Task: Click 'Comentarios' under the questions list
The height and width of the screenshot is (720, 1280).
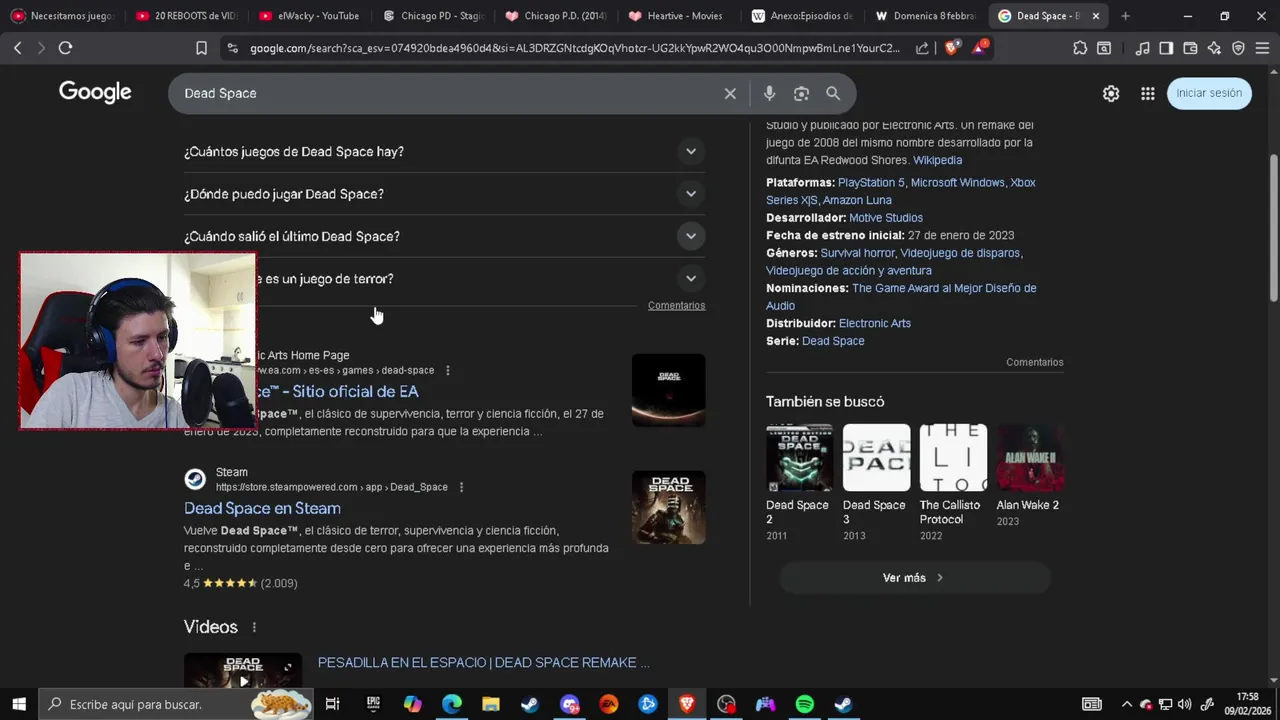Action: (676, 306)
